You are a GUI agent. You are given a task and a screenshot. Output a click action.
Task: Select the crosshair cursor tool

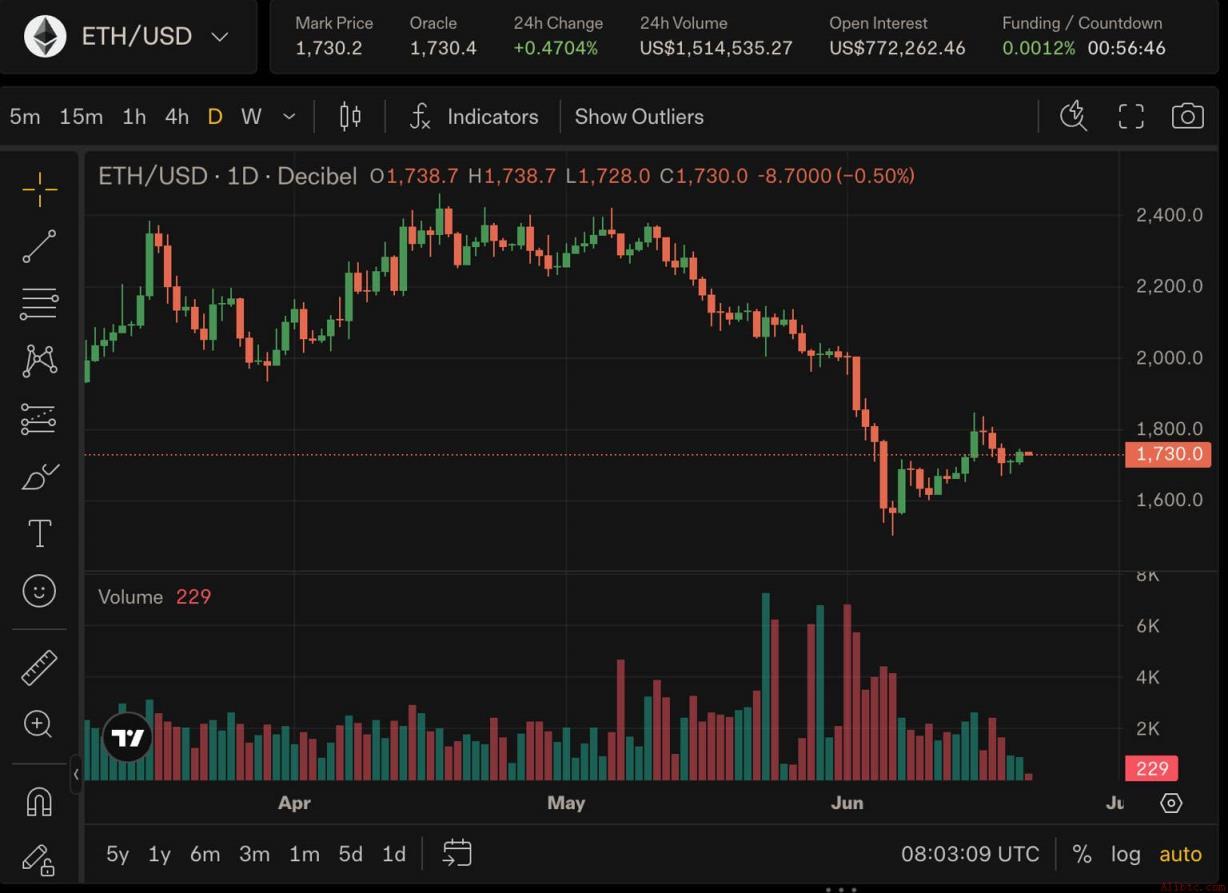[x=39, y=188]
